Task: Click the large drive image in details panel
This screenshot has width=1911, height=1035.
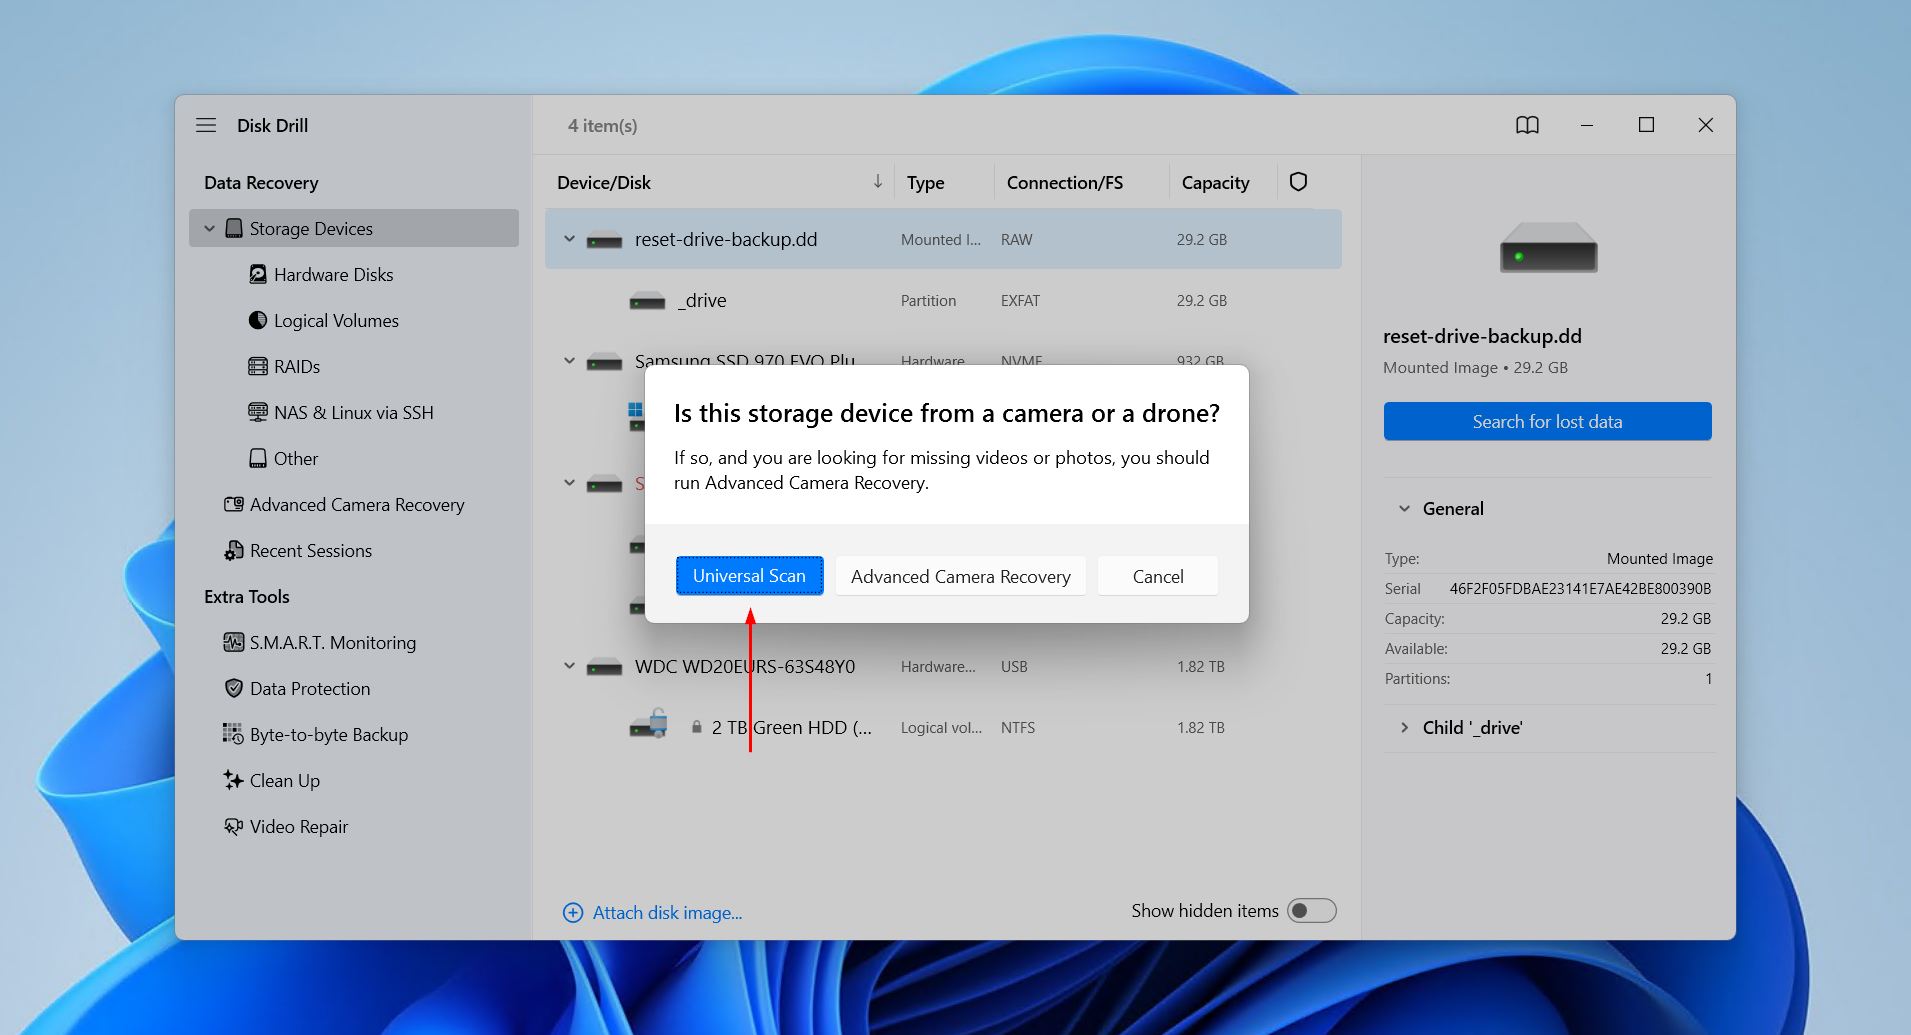Action: click(x=1548, y=247)
